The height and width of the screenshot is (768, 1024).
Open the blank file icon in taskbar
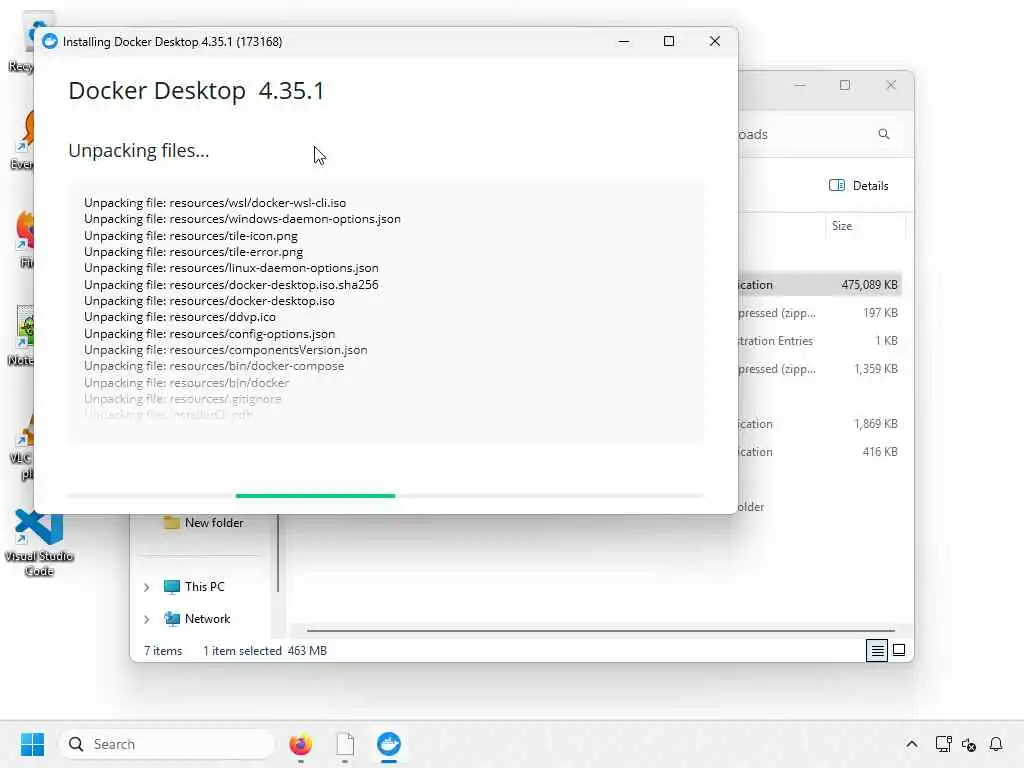(x=345, y=744)
